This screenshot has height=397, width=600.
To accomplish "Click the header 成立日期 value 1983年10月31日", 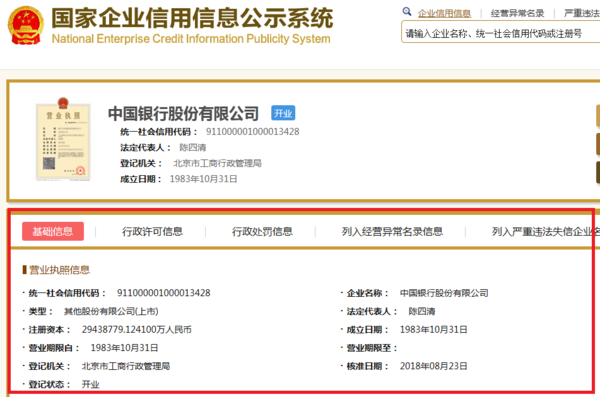I will tap(204, 179).
